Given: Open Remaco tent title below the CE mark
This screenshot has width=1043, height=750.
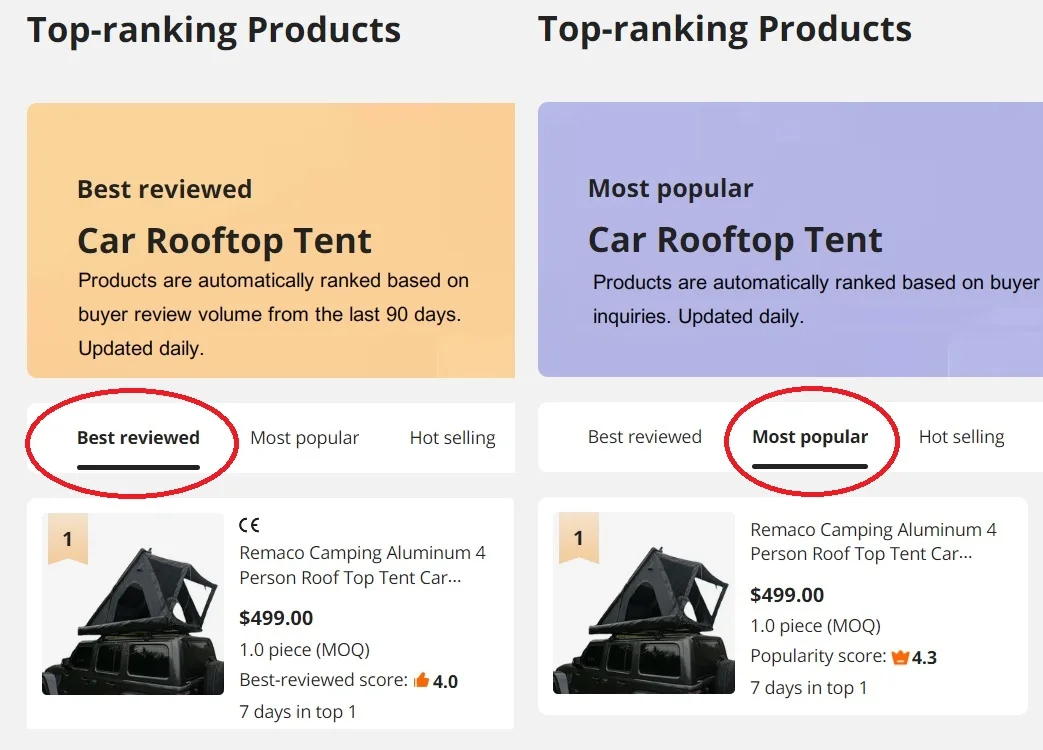Looking at the screenshot, I should [x=362, y=565].
